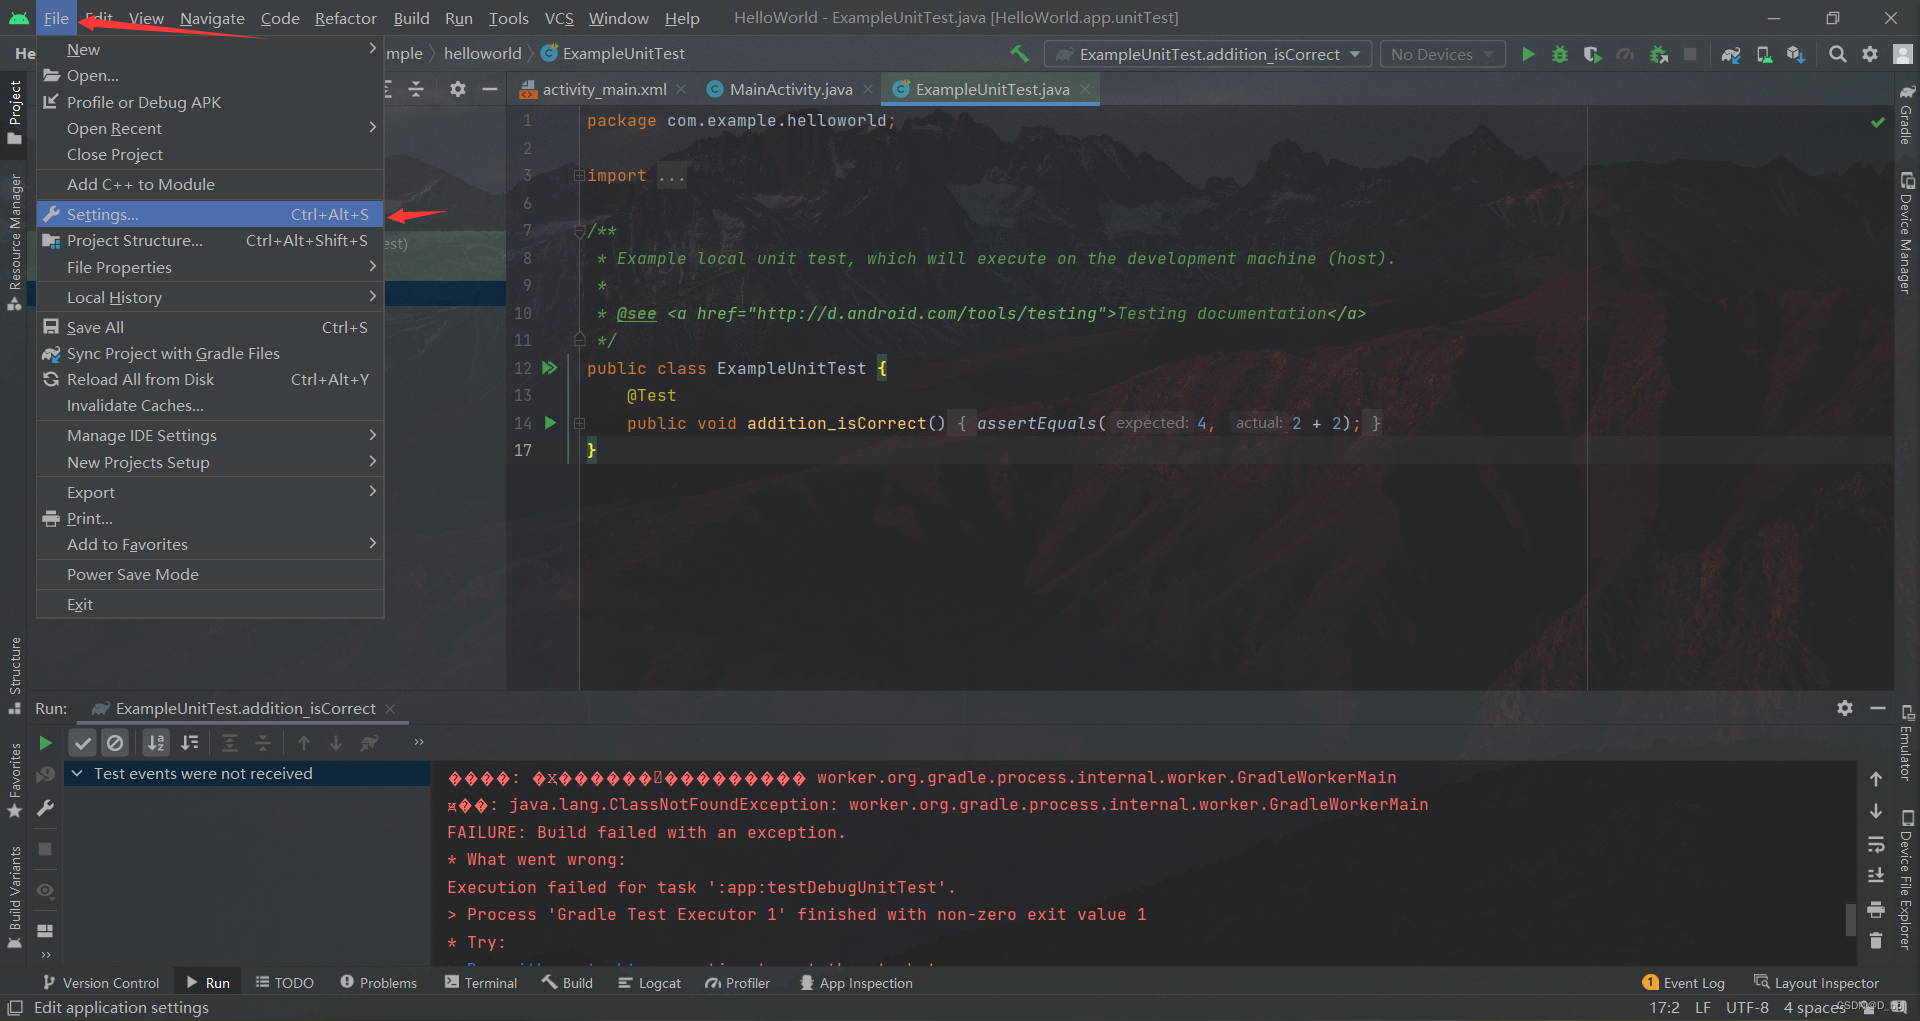Open the Logcat tool window button
This screenshot has width=1920, height=1021.
pyautogui.click(x=649, y=983)
